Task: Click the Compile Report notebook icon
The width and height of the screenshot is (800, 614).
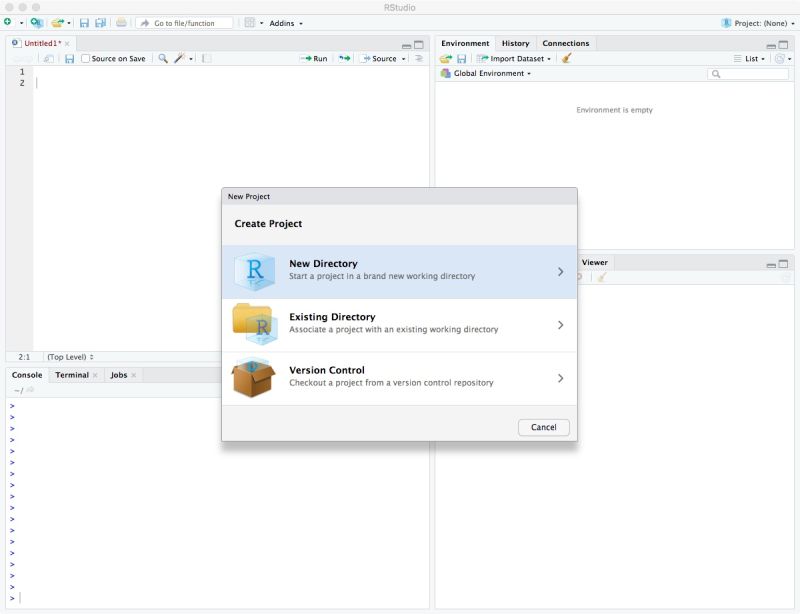Action: (206, 59)
